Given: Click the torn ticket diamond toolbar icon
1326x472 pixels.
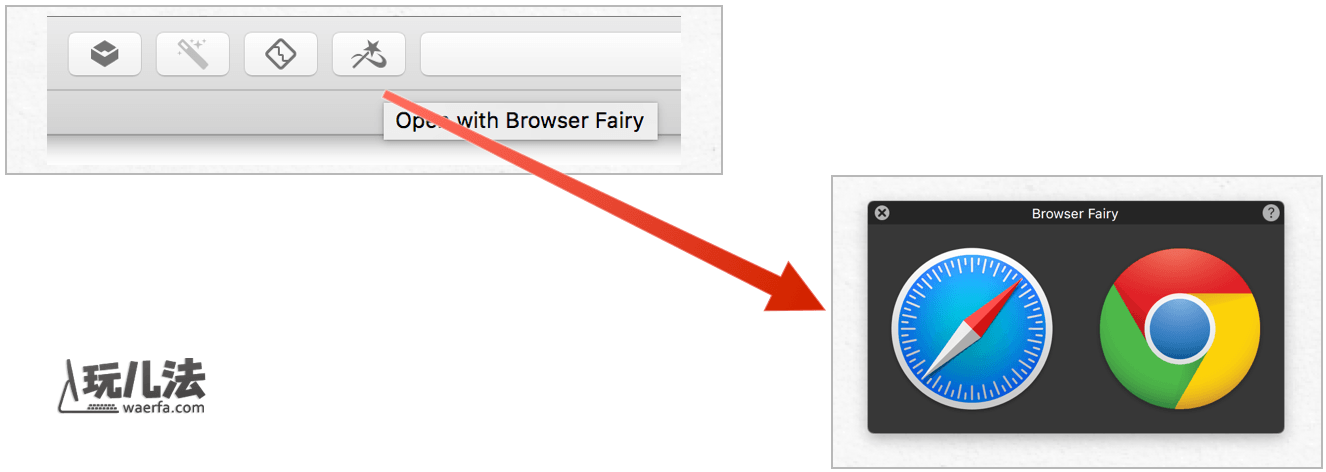Looking at the screenshot, I should click(281, 54).
